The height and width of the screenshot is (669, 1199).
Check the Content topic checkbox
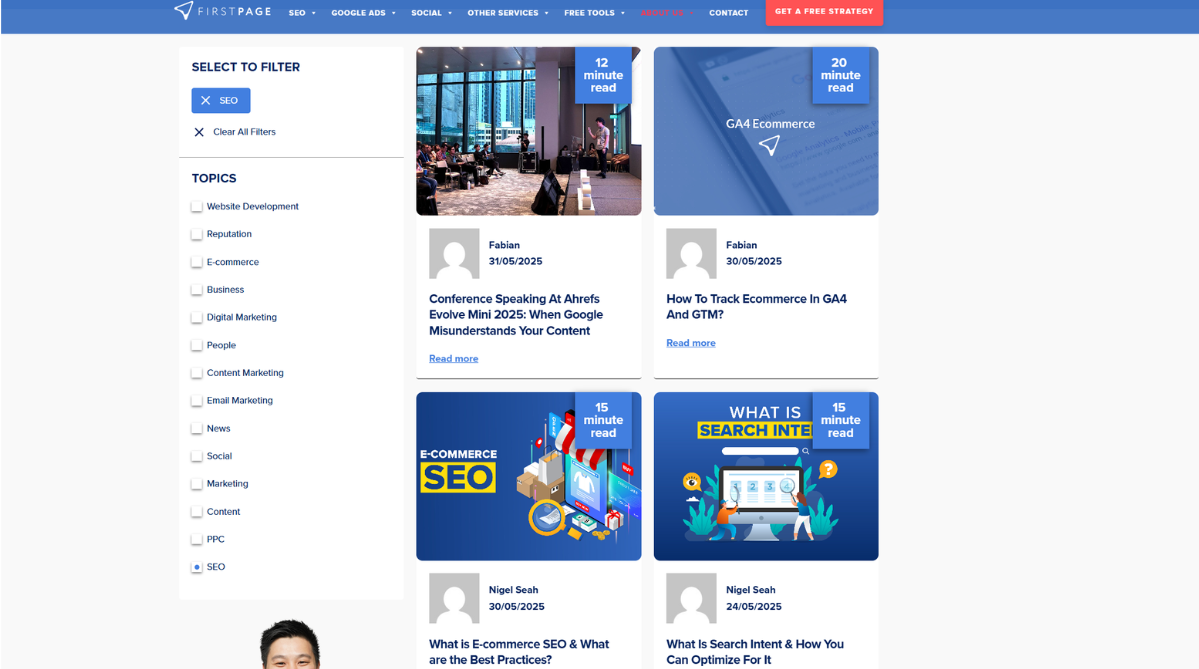click(197, 512)
